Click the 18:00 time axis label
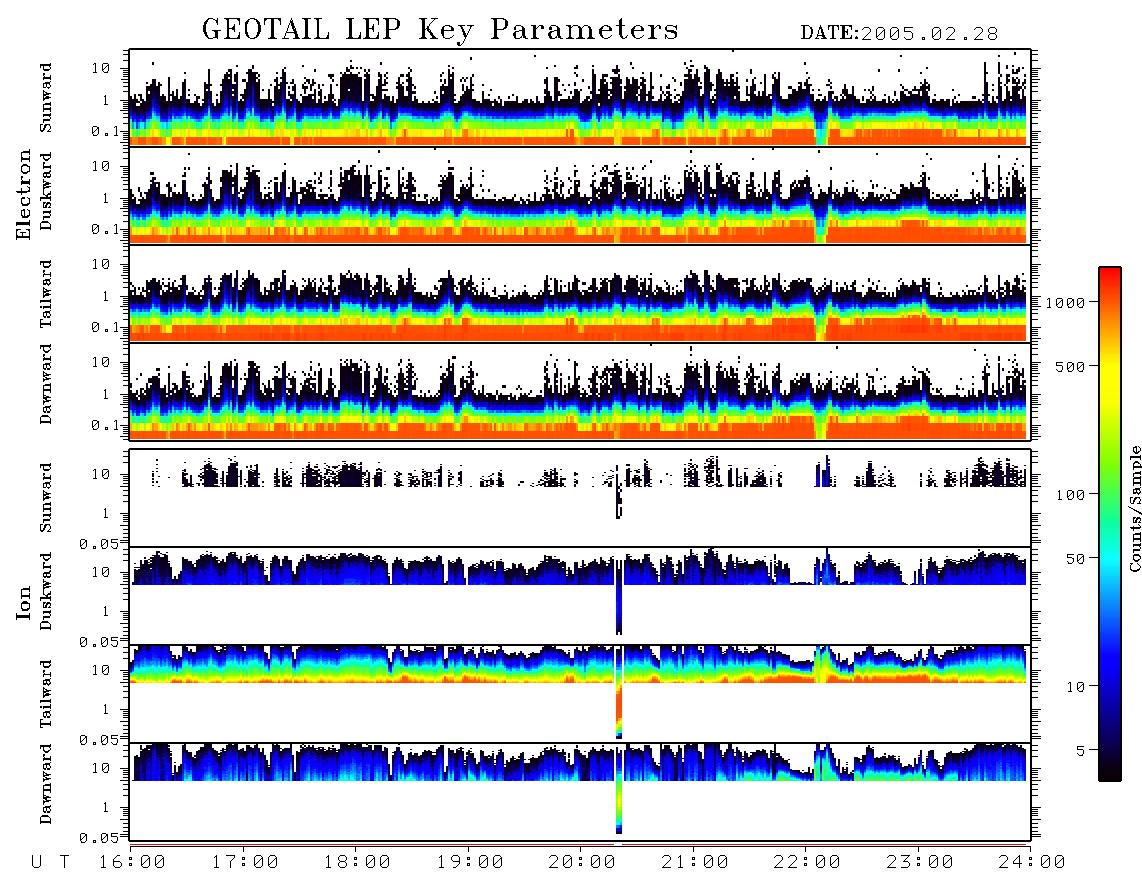 [x=357, y=862]
